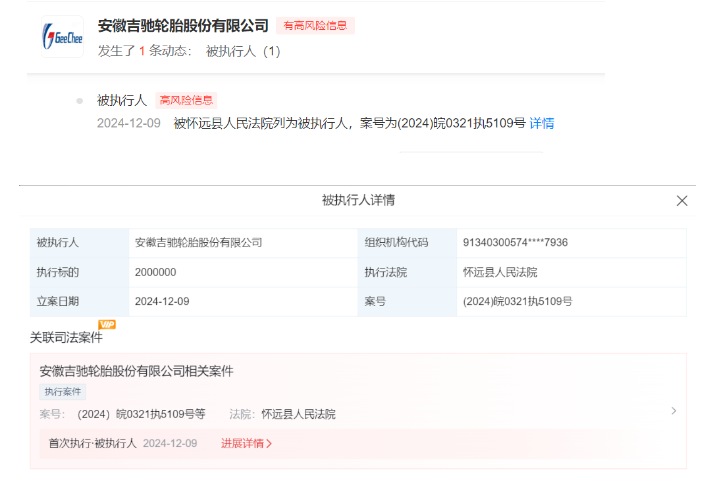Click the GeeChee company logo
The width and height of the screenshot is (707, 488).
coord(63,37)
